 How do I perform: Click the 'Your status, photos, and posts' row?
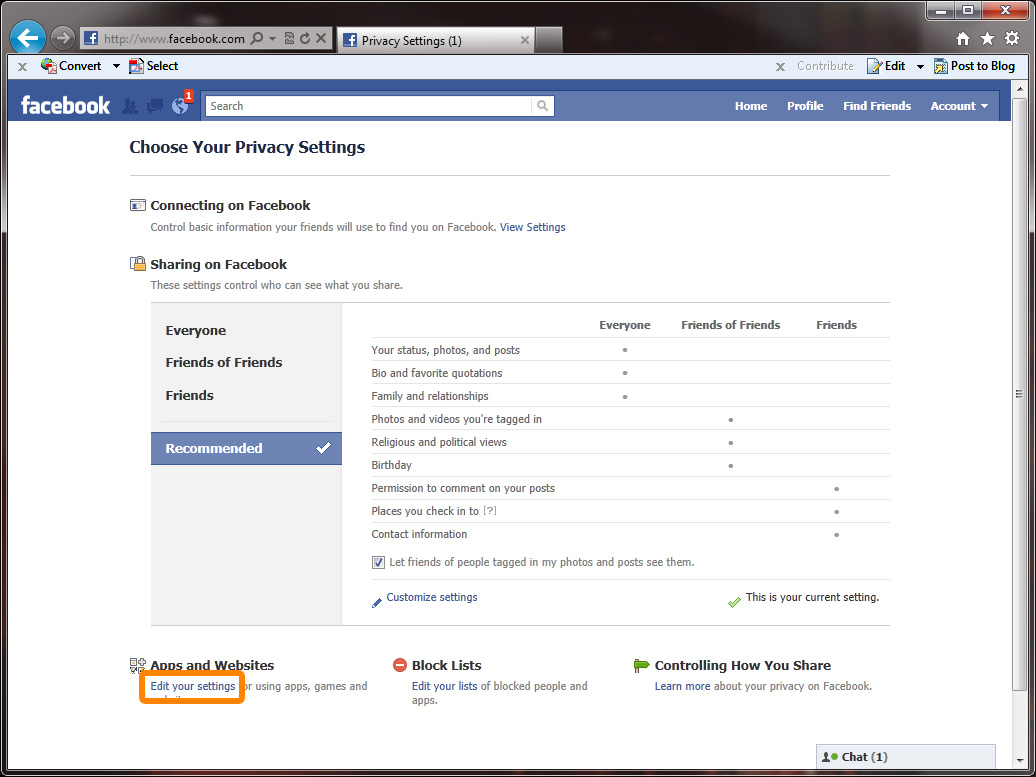(x=630, y=350)
